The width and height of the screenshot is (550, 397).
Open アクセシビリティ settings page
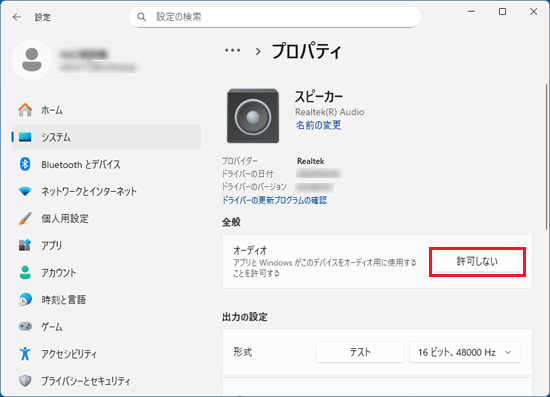pyautogui.click(x=106, y=354)
